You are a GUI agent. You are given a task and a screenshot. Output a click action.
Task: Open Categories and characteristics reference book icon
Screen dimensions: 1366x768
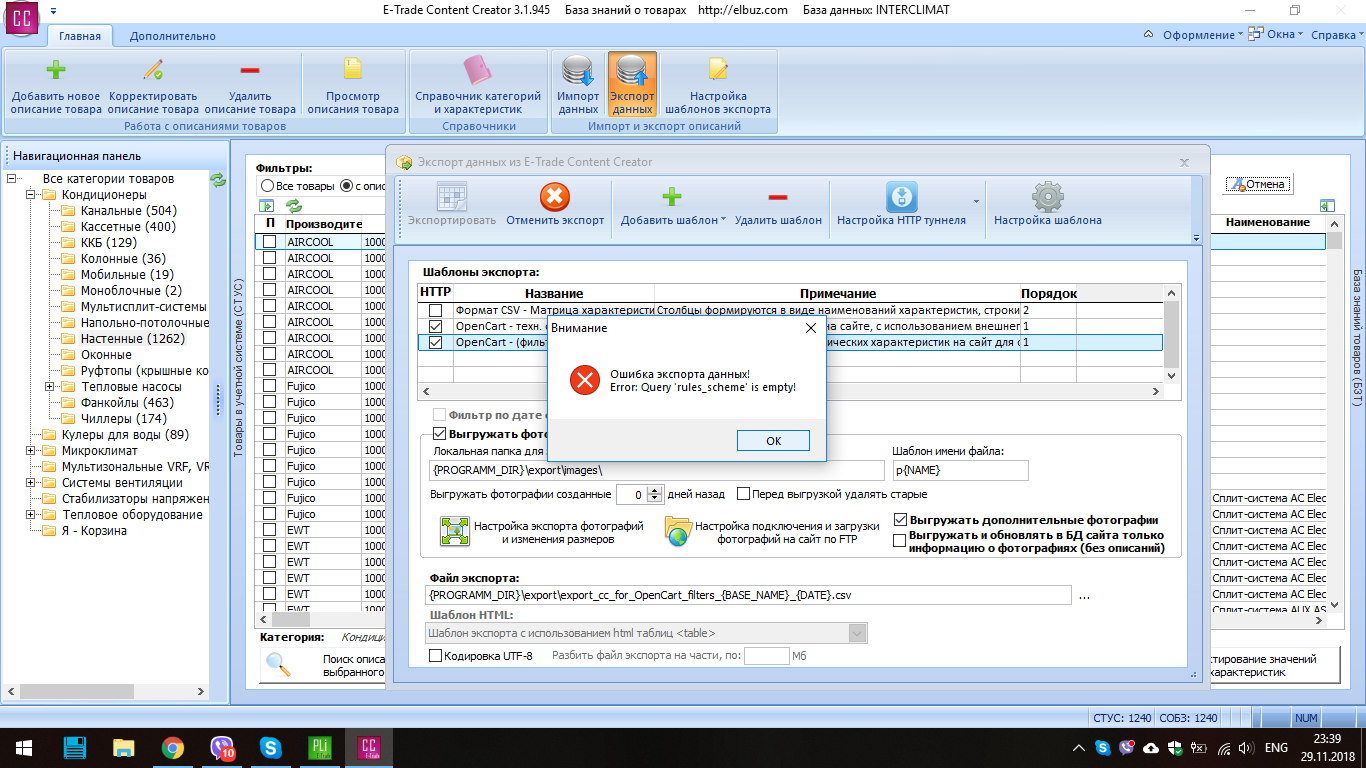[478, 71]
